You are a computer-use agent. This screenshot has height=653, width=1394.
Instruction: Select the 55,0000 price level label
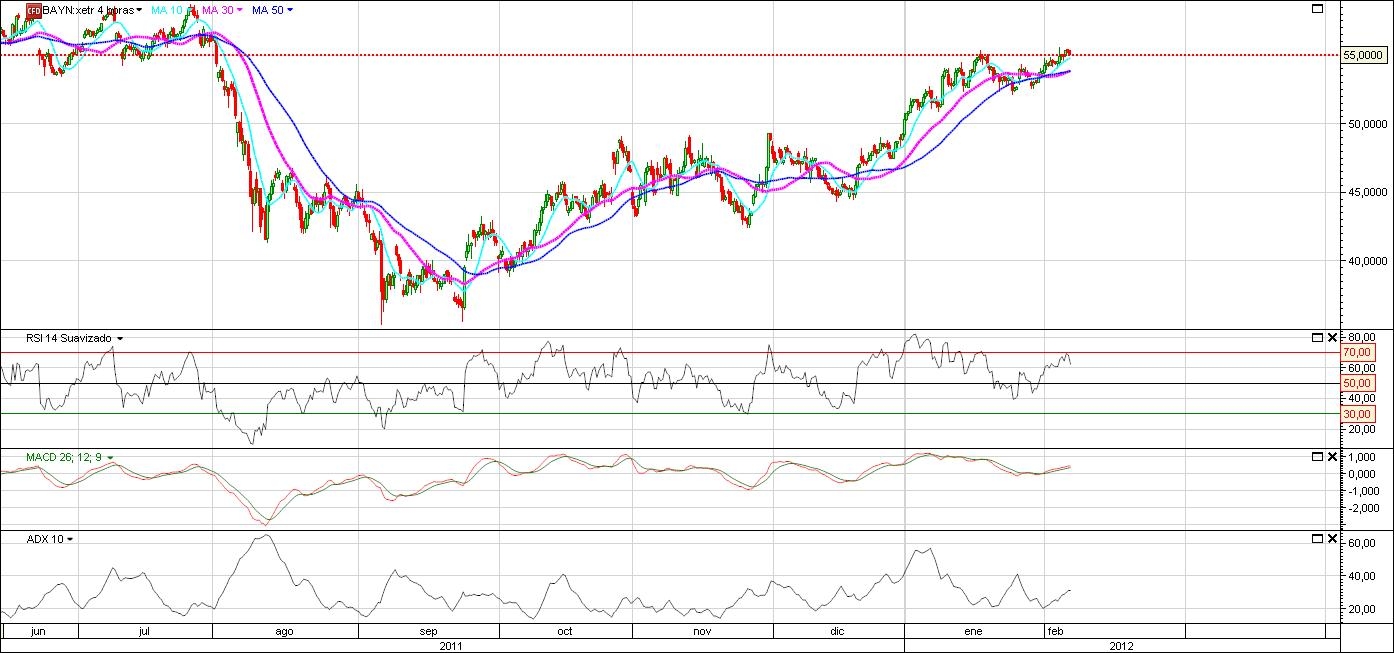[x=1364, y=56]
